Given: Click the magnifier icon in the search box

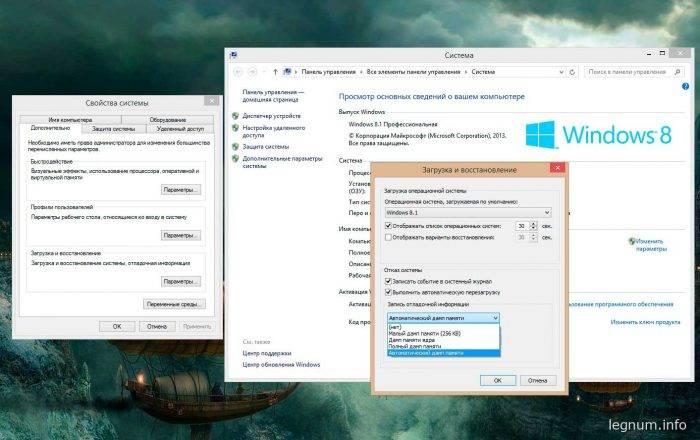Looking at the screenshot, I should click(x=677, y=72).
